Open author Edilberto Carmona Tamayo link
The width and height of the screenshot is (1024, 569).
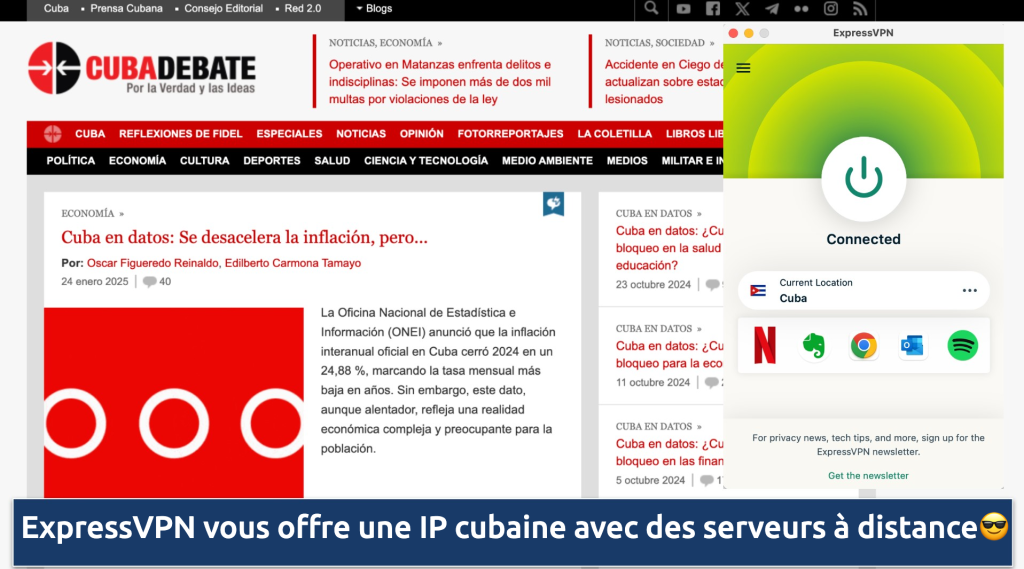[293, 263]
